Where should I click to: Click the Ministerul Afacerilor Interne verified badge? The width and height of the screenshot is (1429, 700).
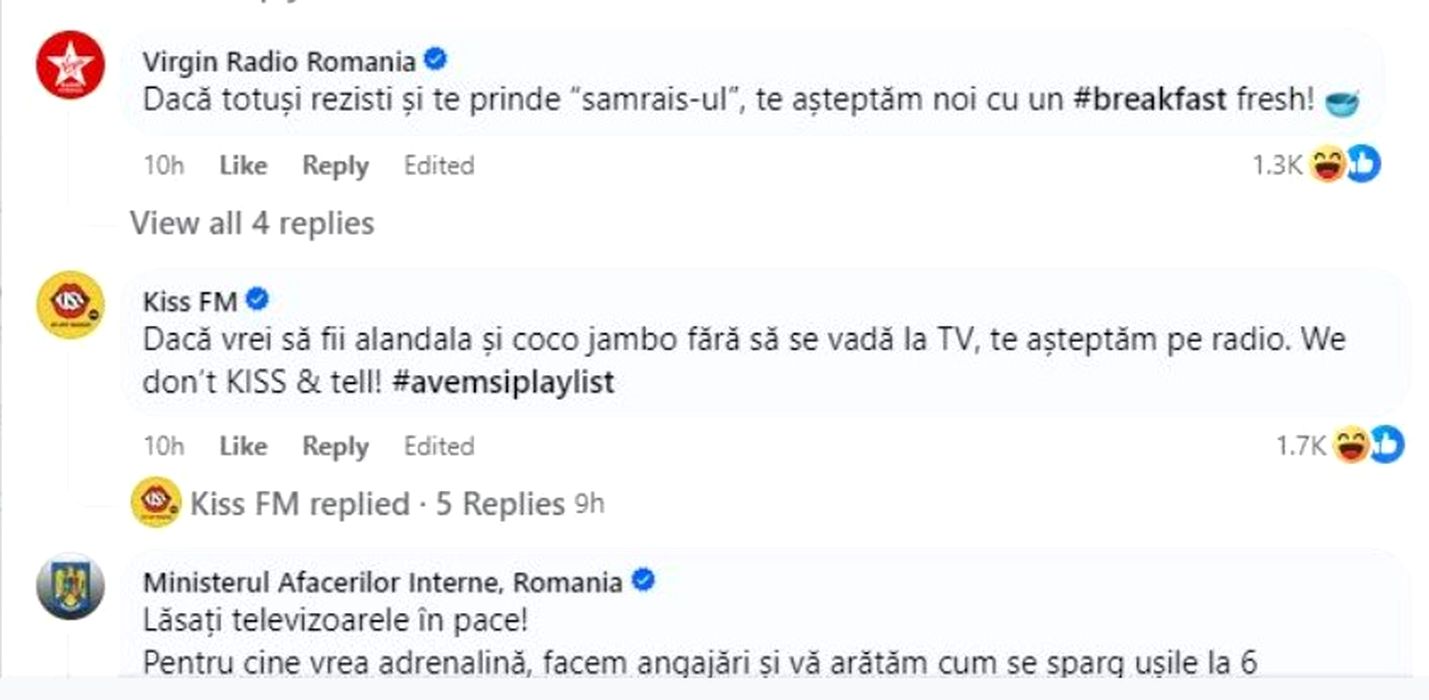tap(643, 581)
